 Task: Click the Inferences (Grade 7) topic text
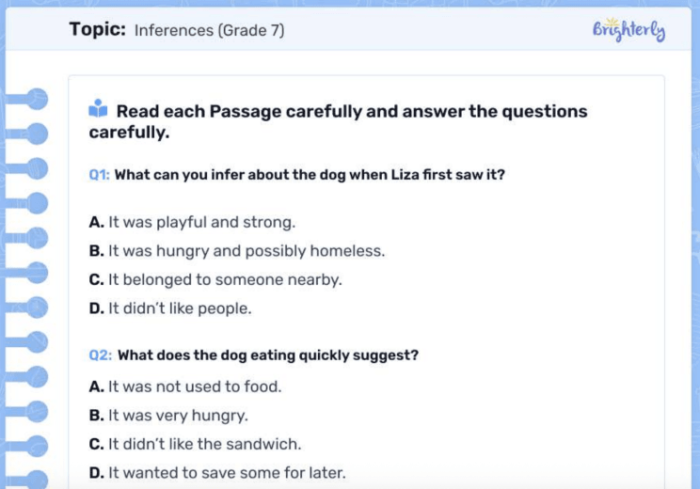click(x=209, y=31)
